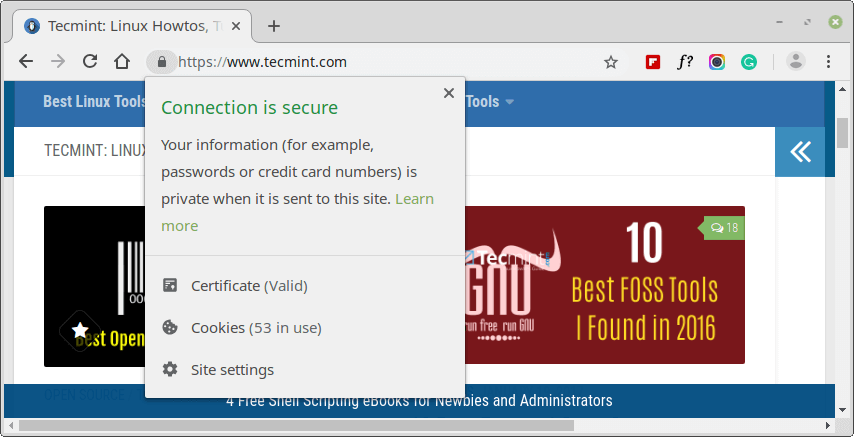The image size is (854, 437).
Task: Open Chrome's three-dot menu
Action: pos(828,62)
